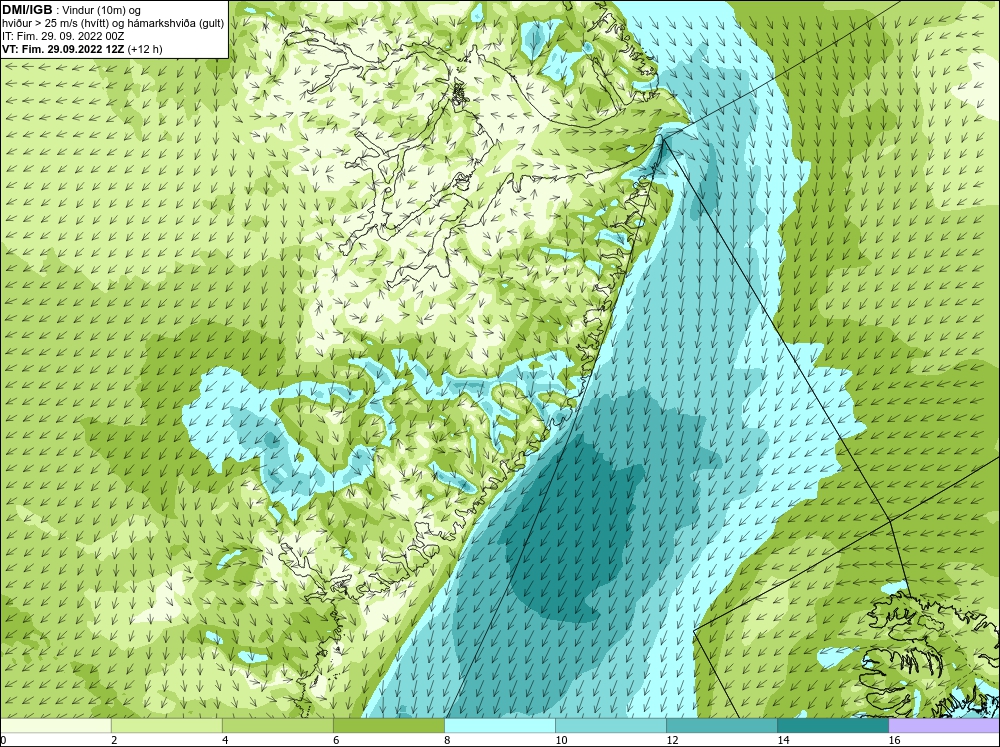Viewport: 1000px width, 747px height.
Task: Click the 14–16 m/s dark teal swatch
Action: 832,725
